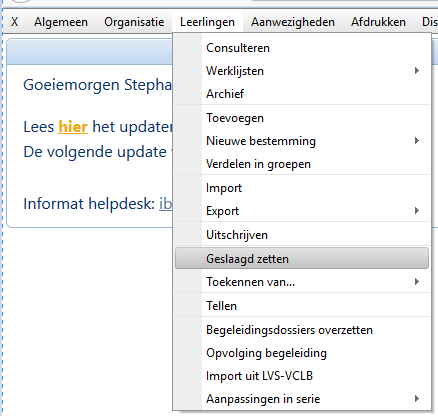Open the Algemeen menu
Screen dimensions: 438x416
[61, 22]
